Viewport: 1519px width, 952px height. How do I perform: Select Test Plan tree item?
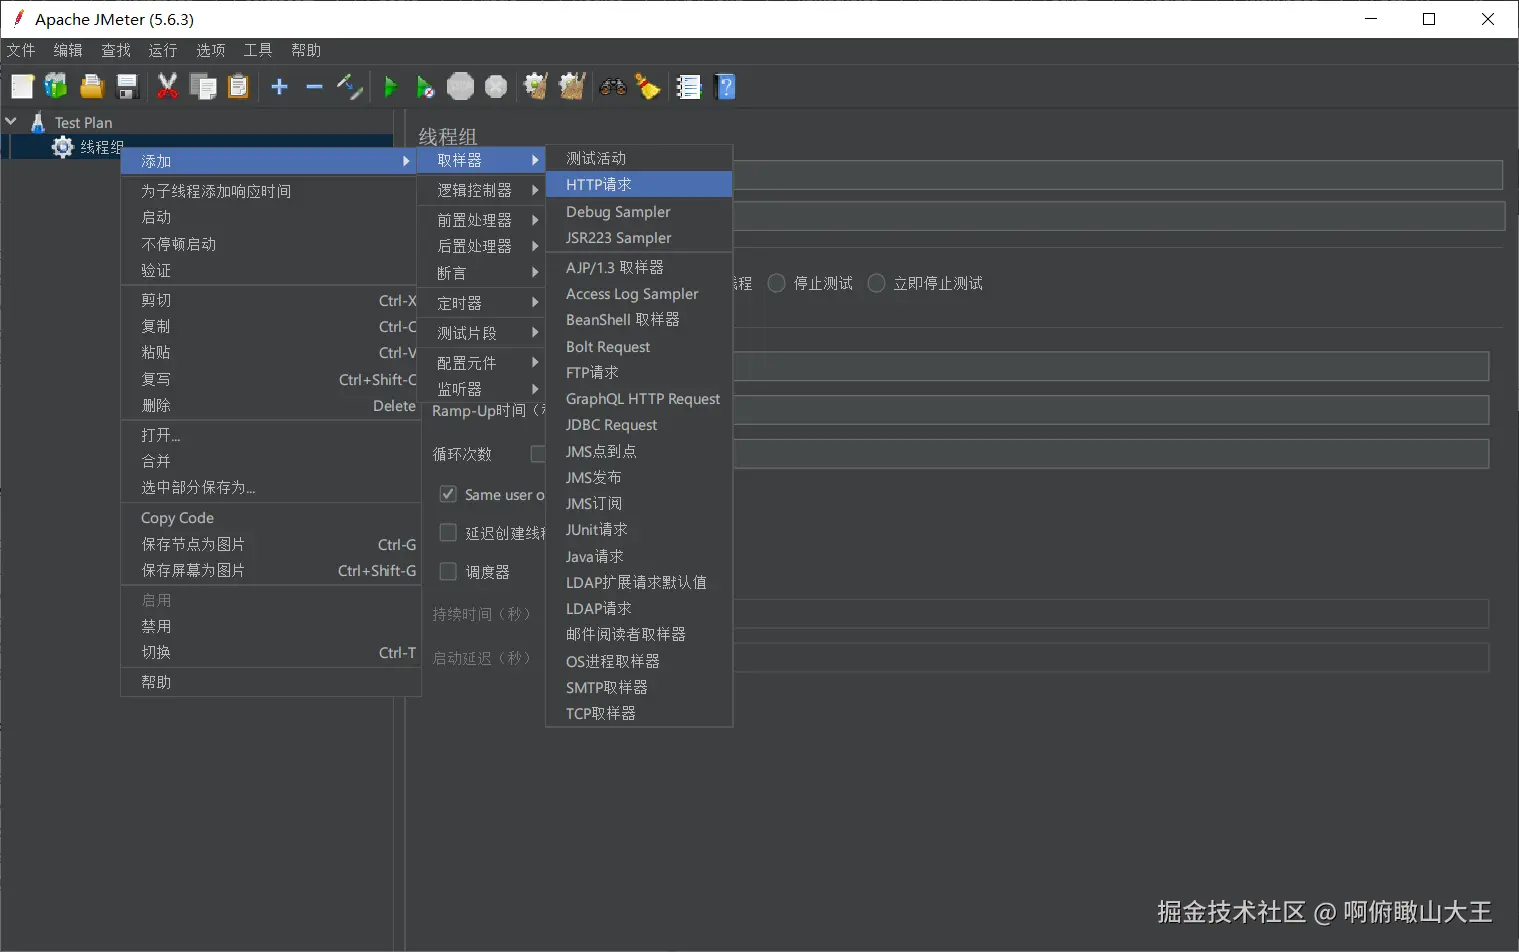pyautogui.click(x=84, y=122)
